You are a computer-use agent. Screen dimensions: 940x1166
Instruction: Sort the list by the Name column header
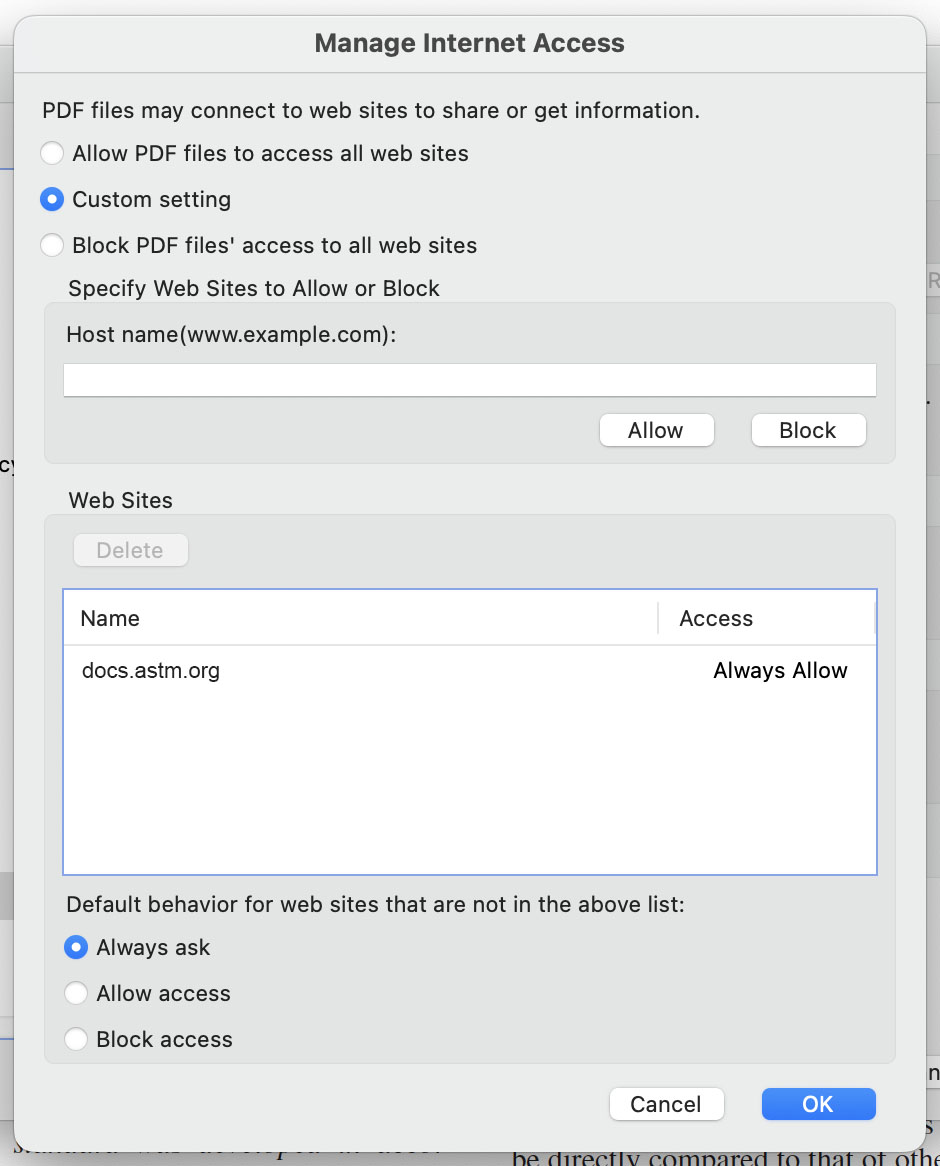tap(110, 619)
